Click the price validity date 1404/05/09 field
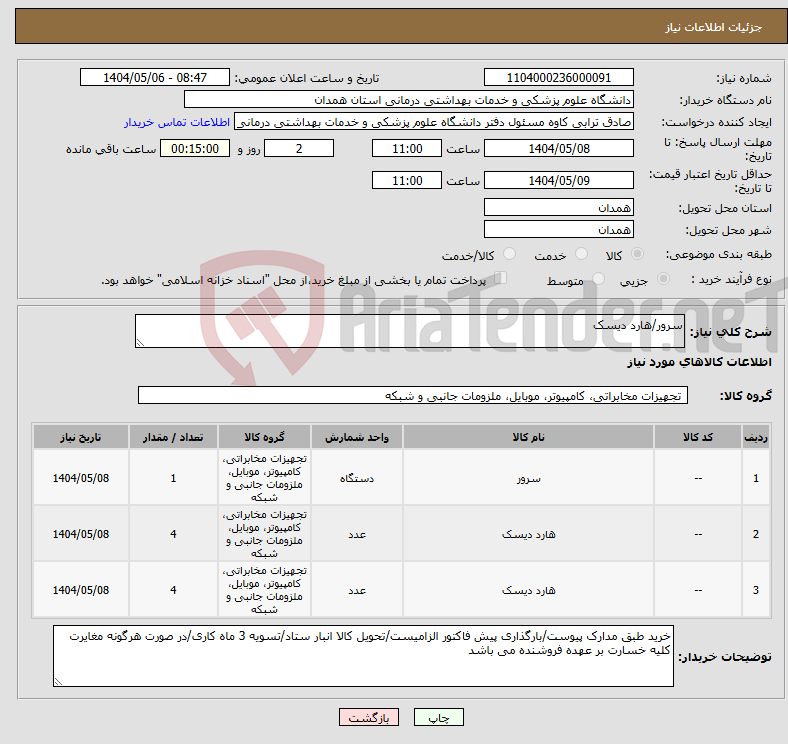The image size is (788, 744). [558, 180]
